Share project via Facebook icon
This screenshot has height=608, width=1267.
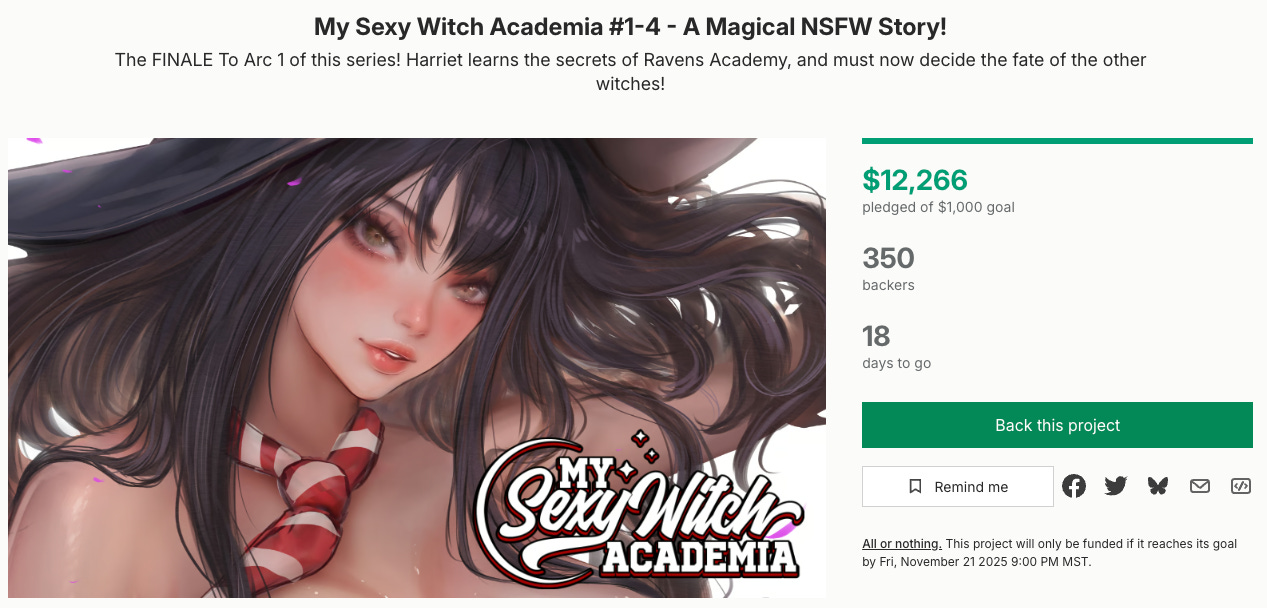(x=1074, y=487)
